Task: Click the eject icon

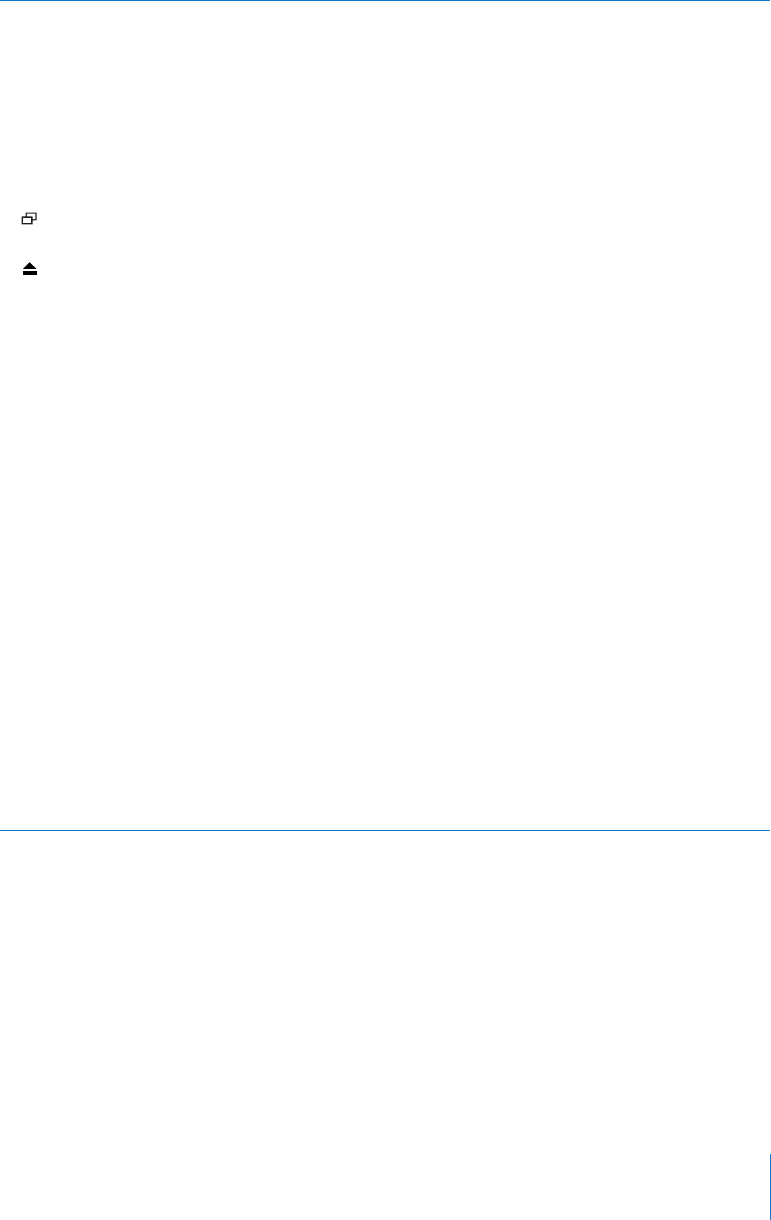Action: 30,270
